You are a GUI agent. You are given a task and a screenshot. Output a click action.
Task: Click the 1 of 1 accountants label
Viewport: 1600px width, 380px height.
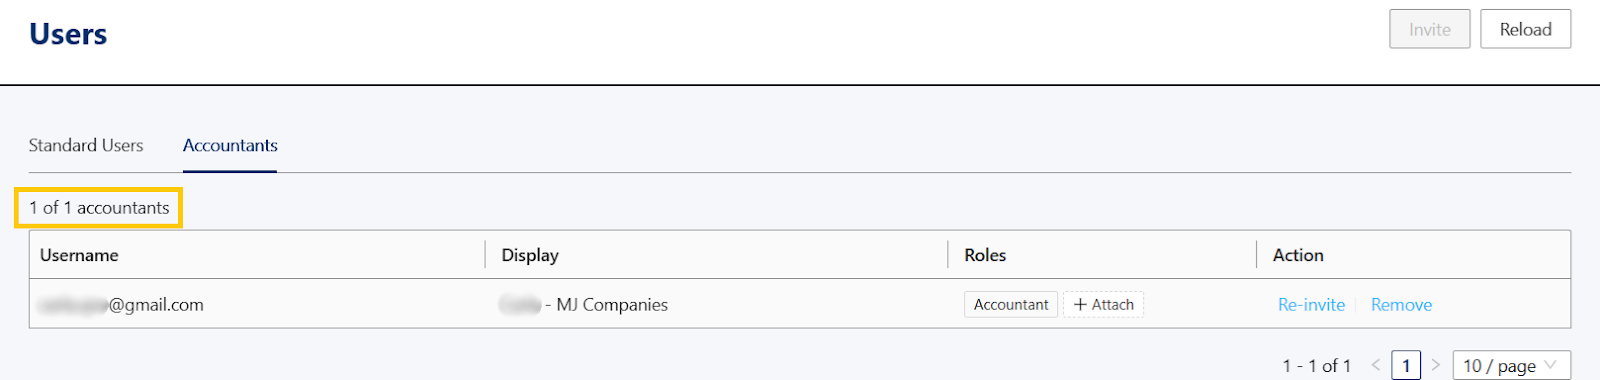pyautogui.click(x=99, y=208)
